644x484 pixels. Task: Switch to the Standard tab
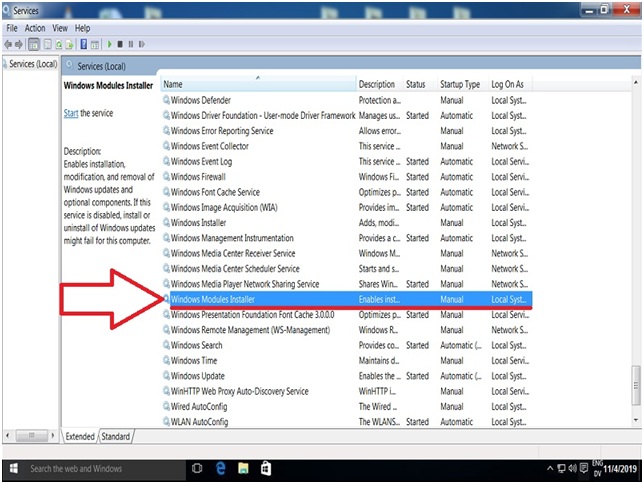[116, 436]
